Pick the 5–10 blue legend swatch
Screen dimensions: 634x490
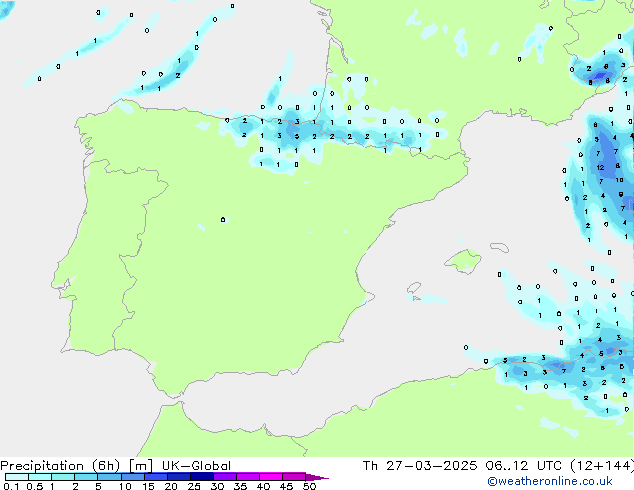(x=109, y=477)
